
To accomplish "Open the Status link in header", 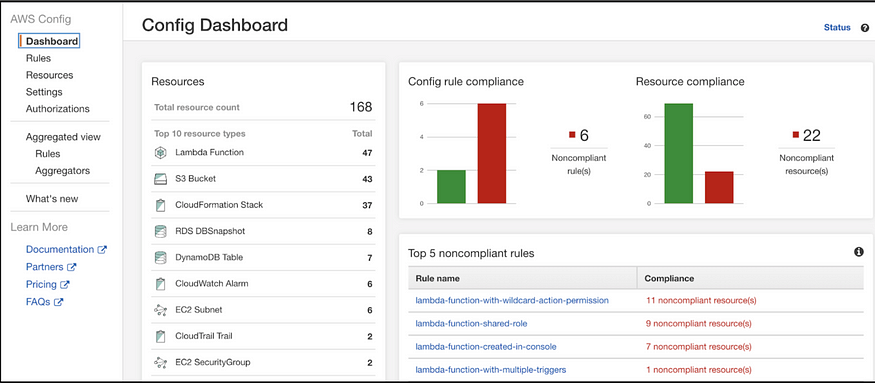I will tap(837, 27).
